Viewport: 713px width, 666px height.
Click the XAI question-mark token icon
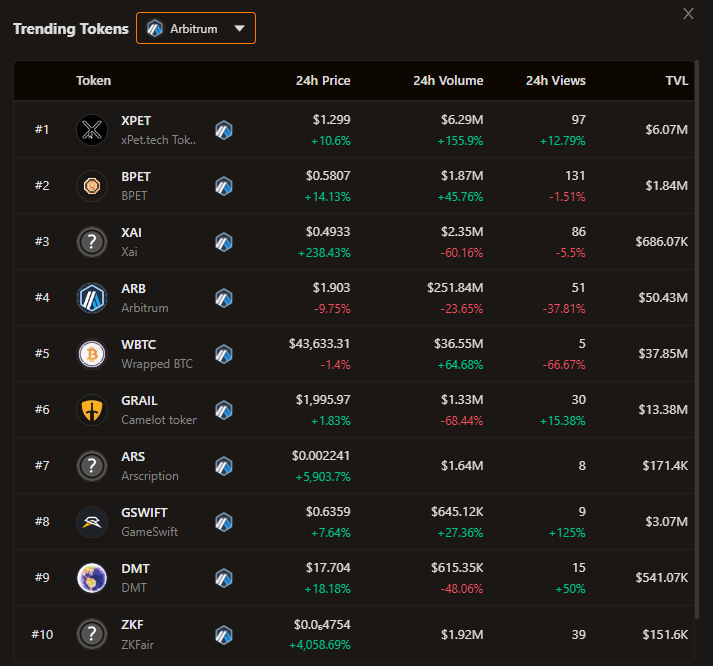(x=92, y=242)
